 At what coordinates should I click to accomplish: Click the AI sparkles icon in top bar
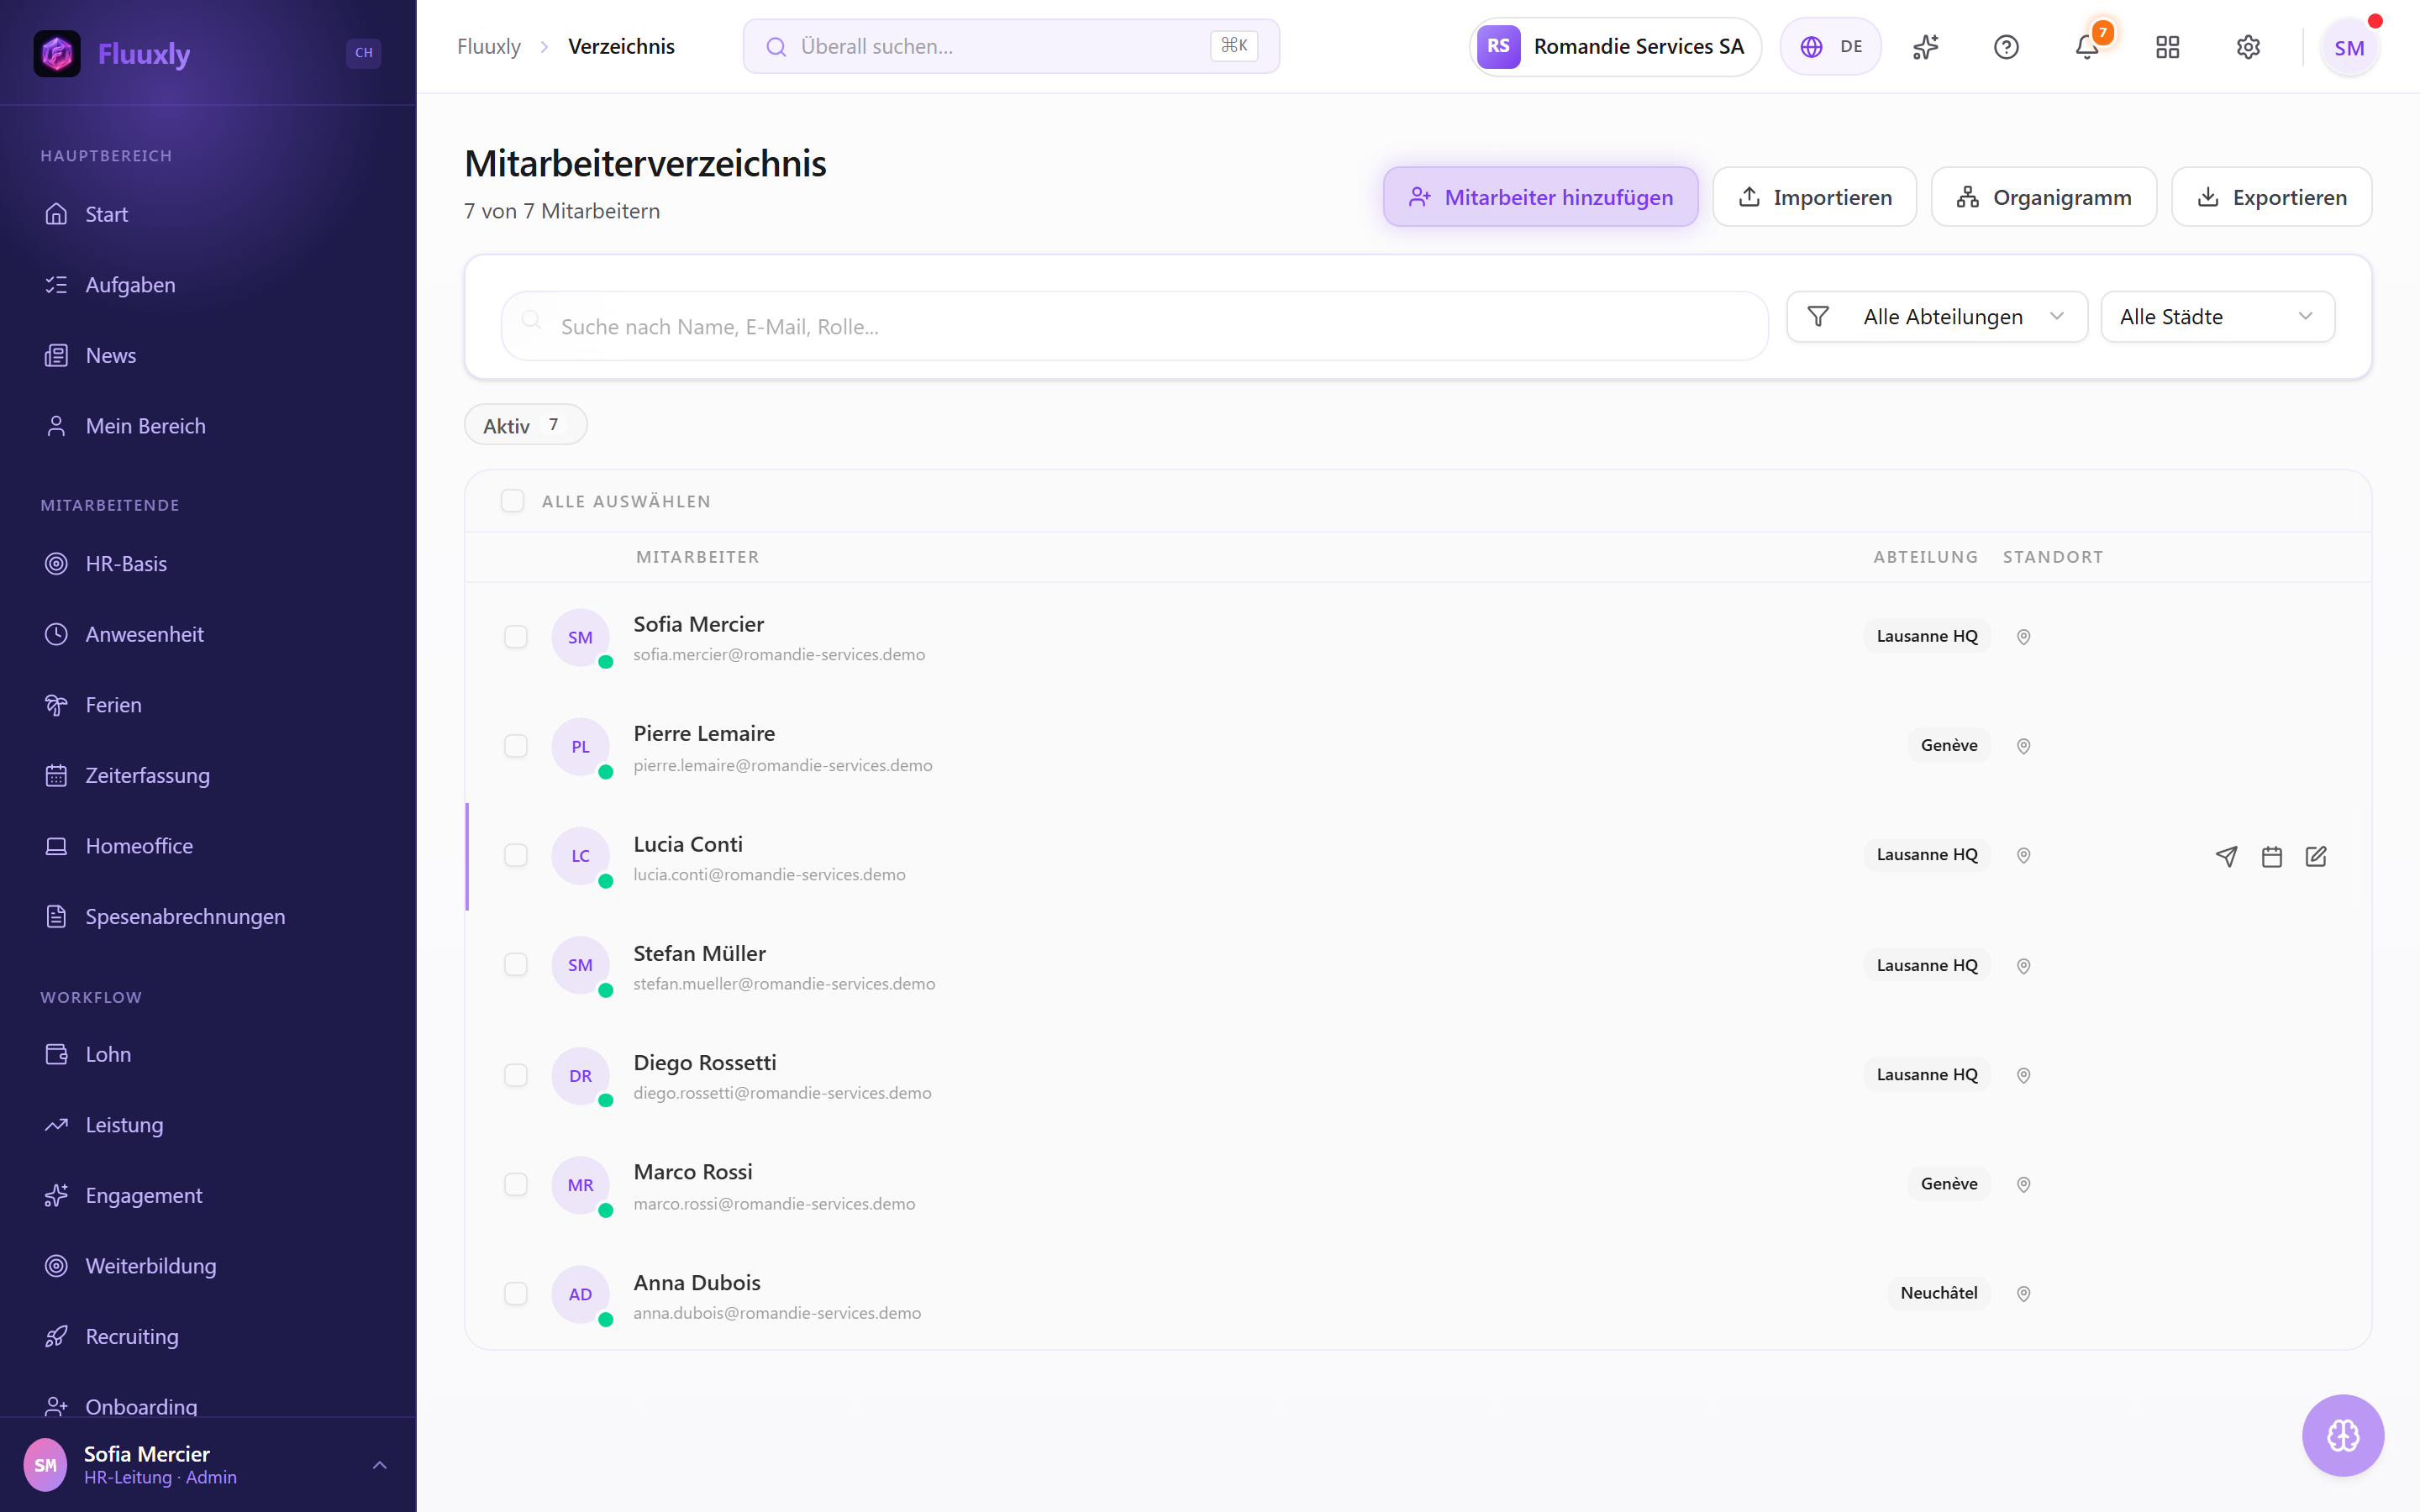[1925, 47]
